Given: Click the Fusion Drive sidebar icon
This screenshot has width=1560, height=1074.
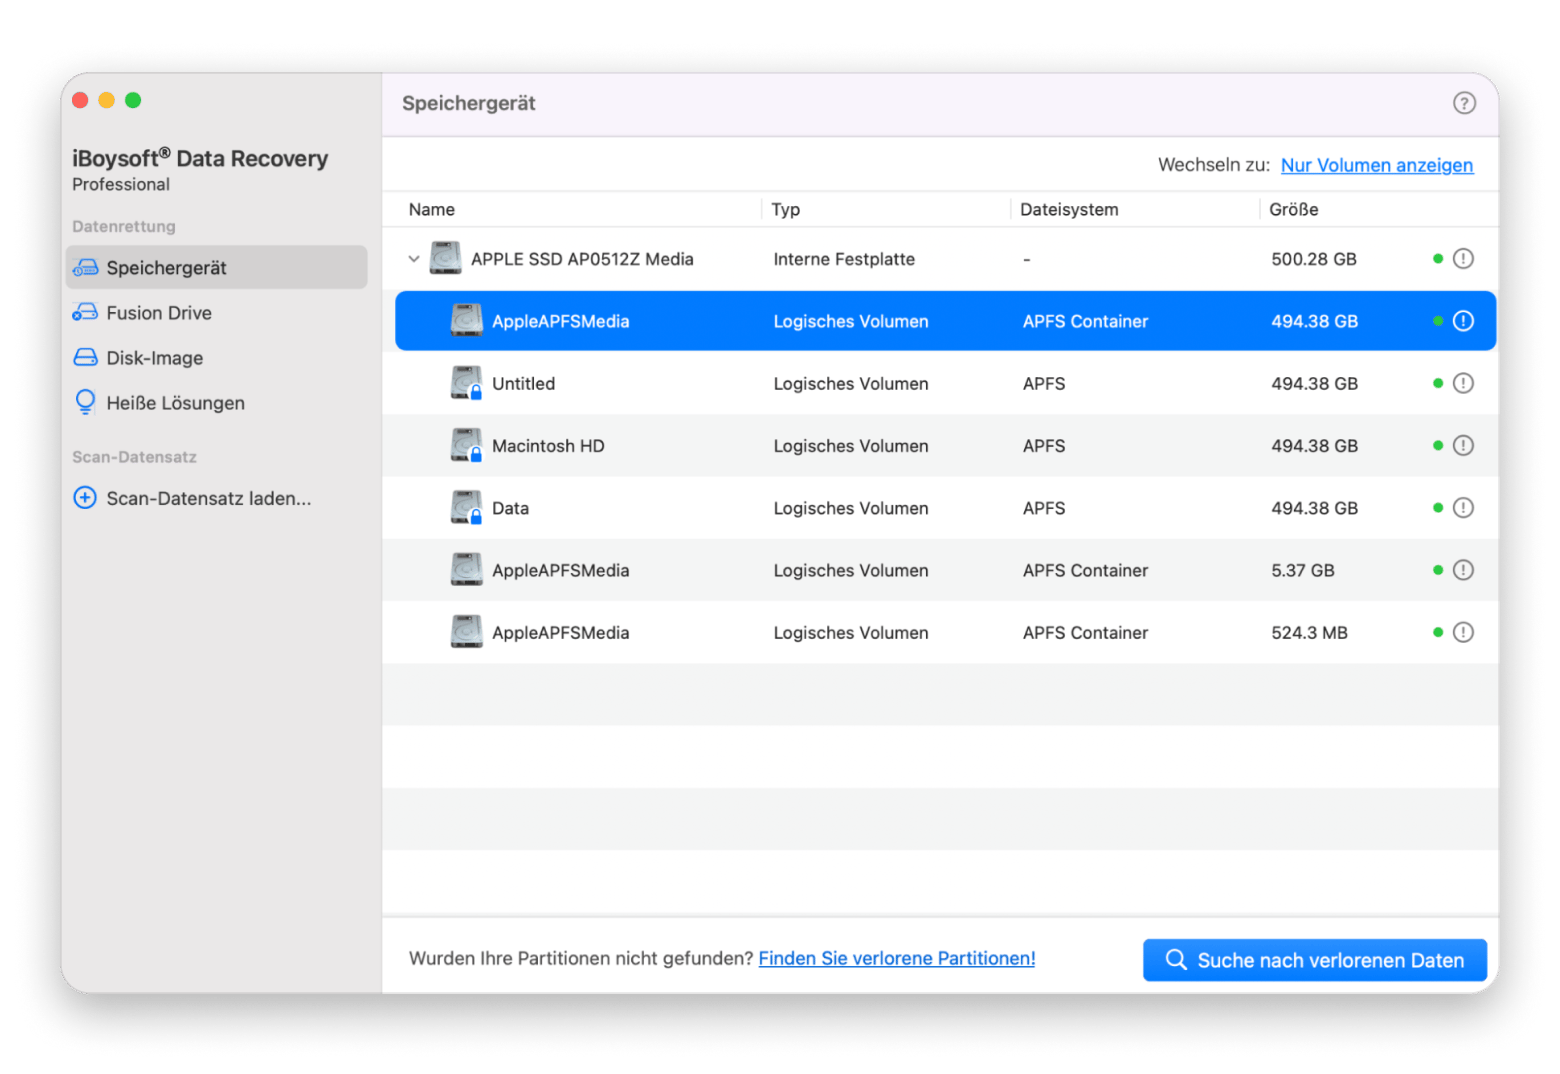Looking at the screenshot, I should click(x=86, y=313).
